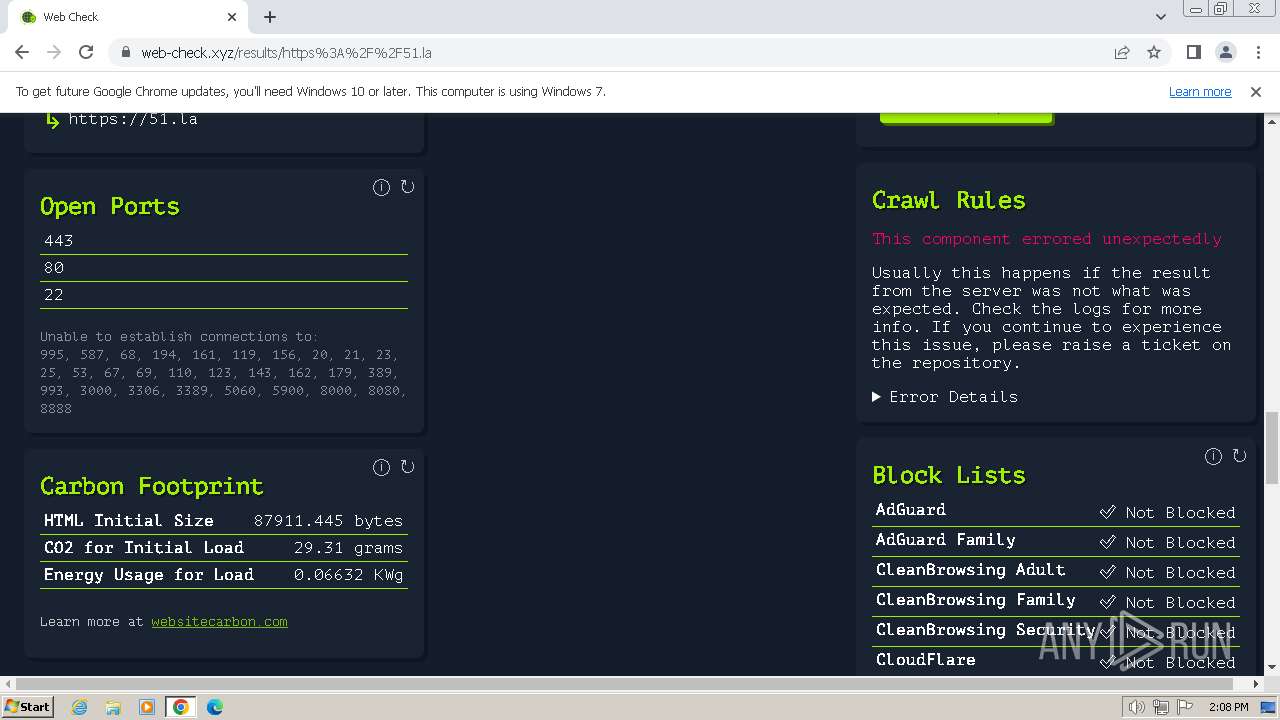The image size is (1280, 720).
Task: Click the AdGuard Family row
Action: tap(1056, 541)
